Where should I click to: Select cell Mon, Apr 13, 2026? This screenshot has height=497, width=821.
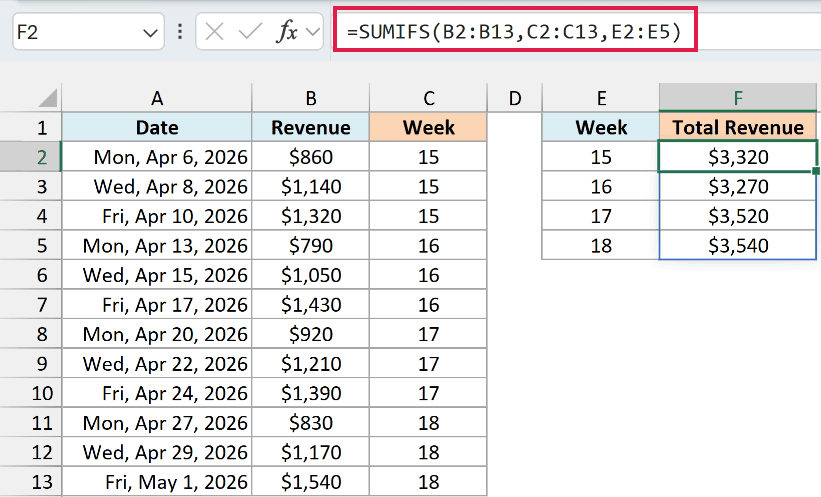[157, 246]
